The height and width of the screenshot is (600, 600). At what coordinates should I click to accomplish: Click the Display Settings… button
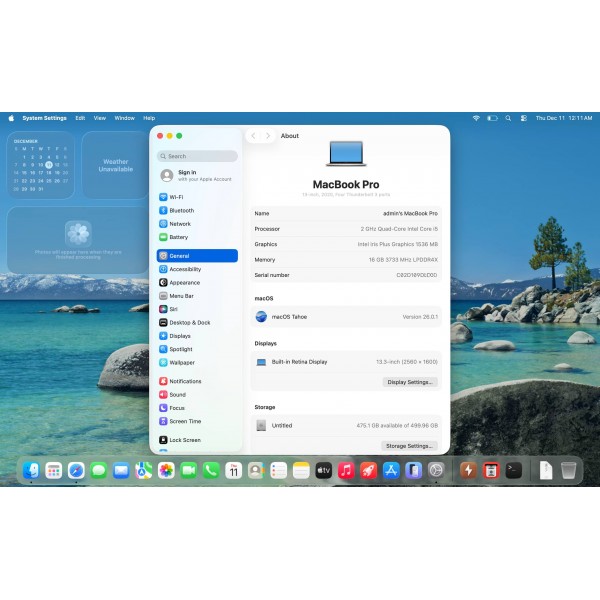click(x=410, y=382)
